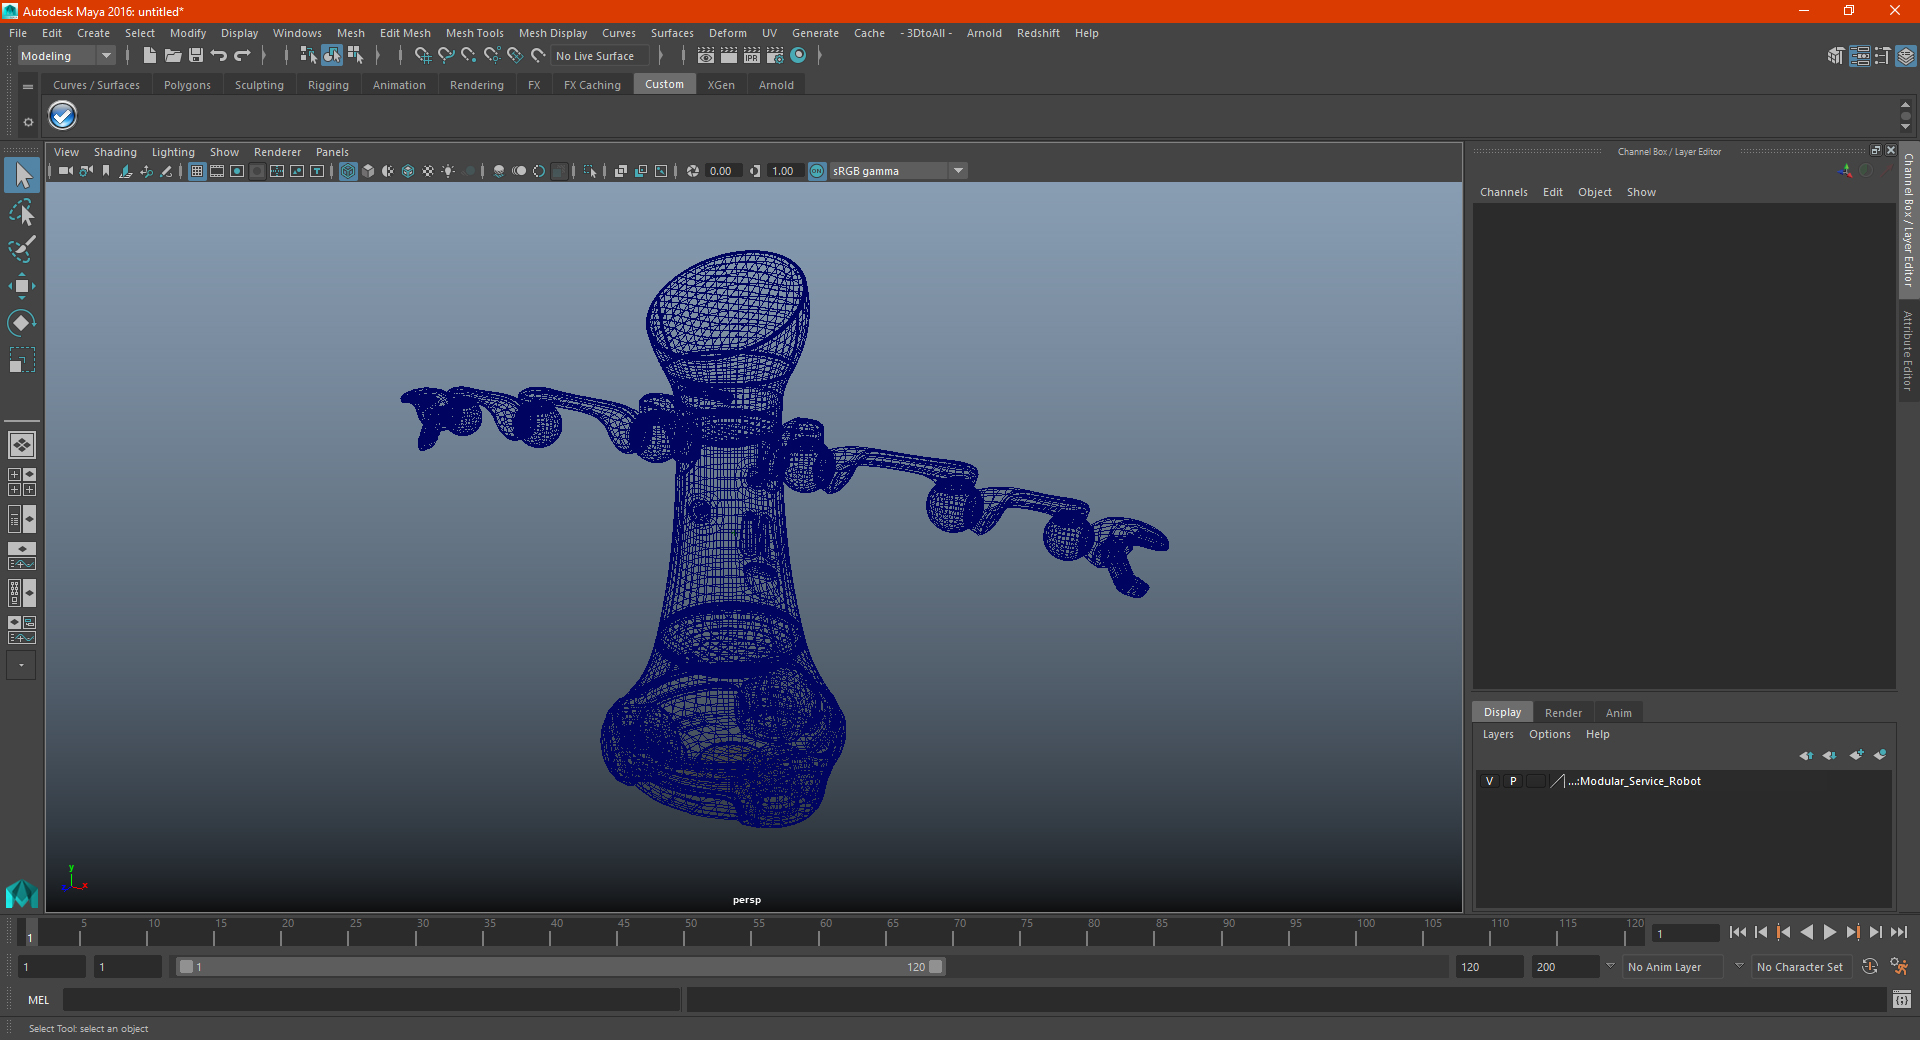Open the sRGB gamma view transform dropdown

[x=898, y=171]
